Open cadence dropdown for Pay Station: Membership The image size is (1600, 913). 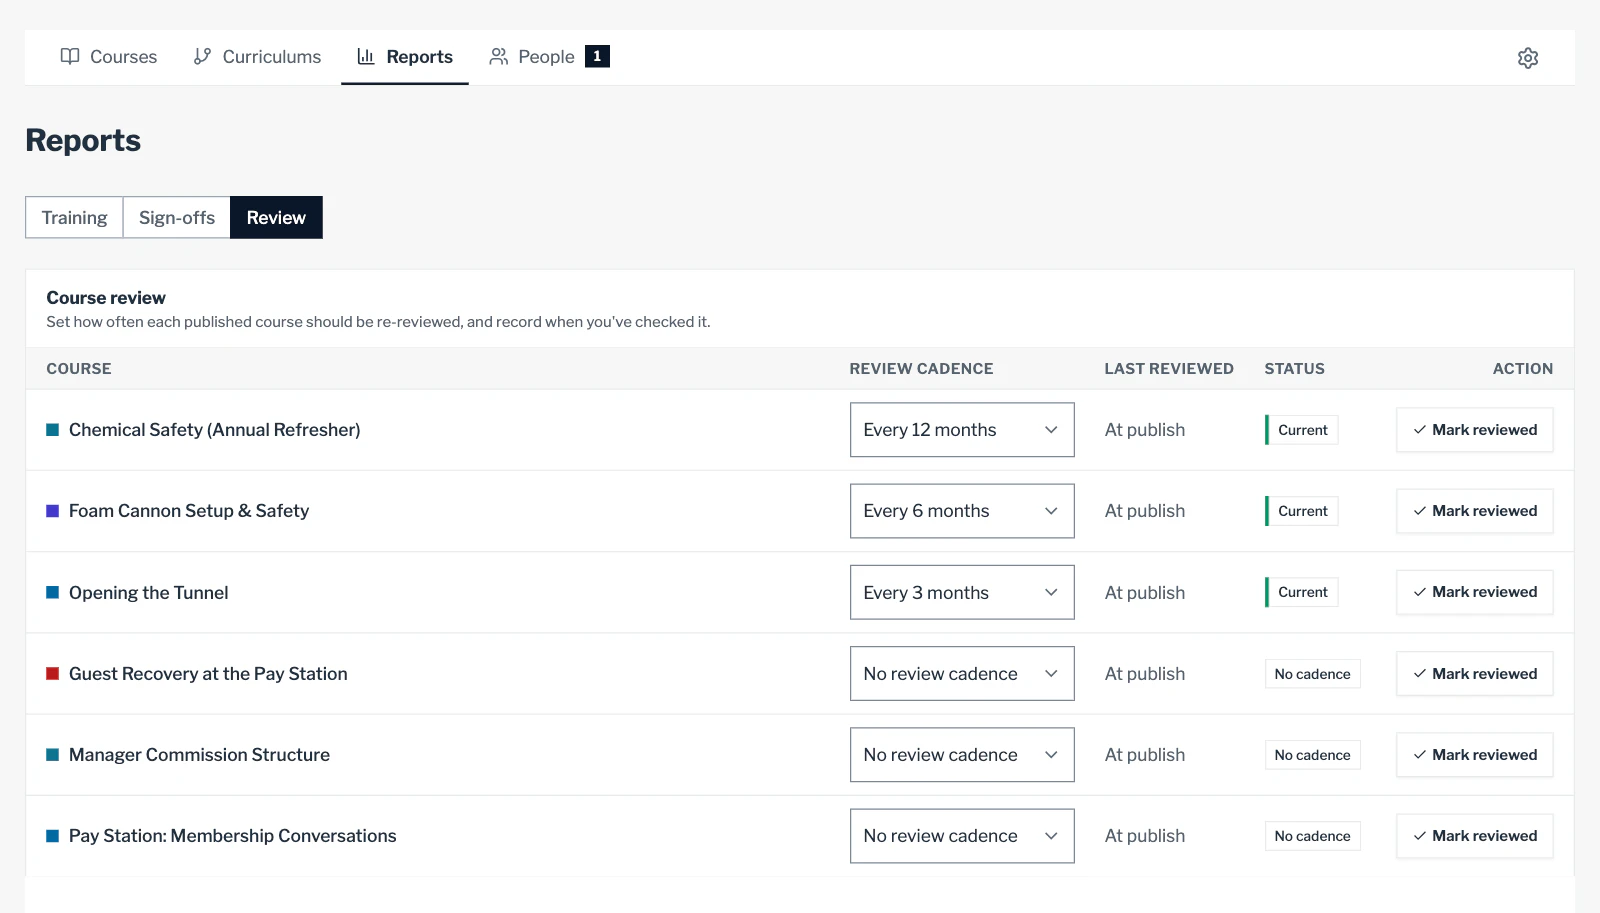962,836
